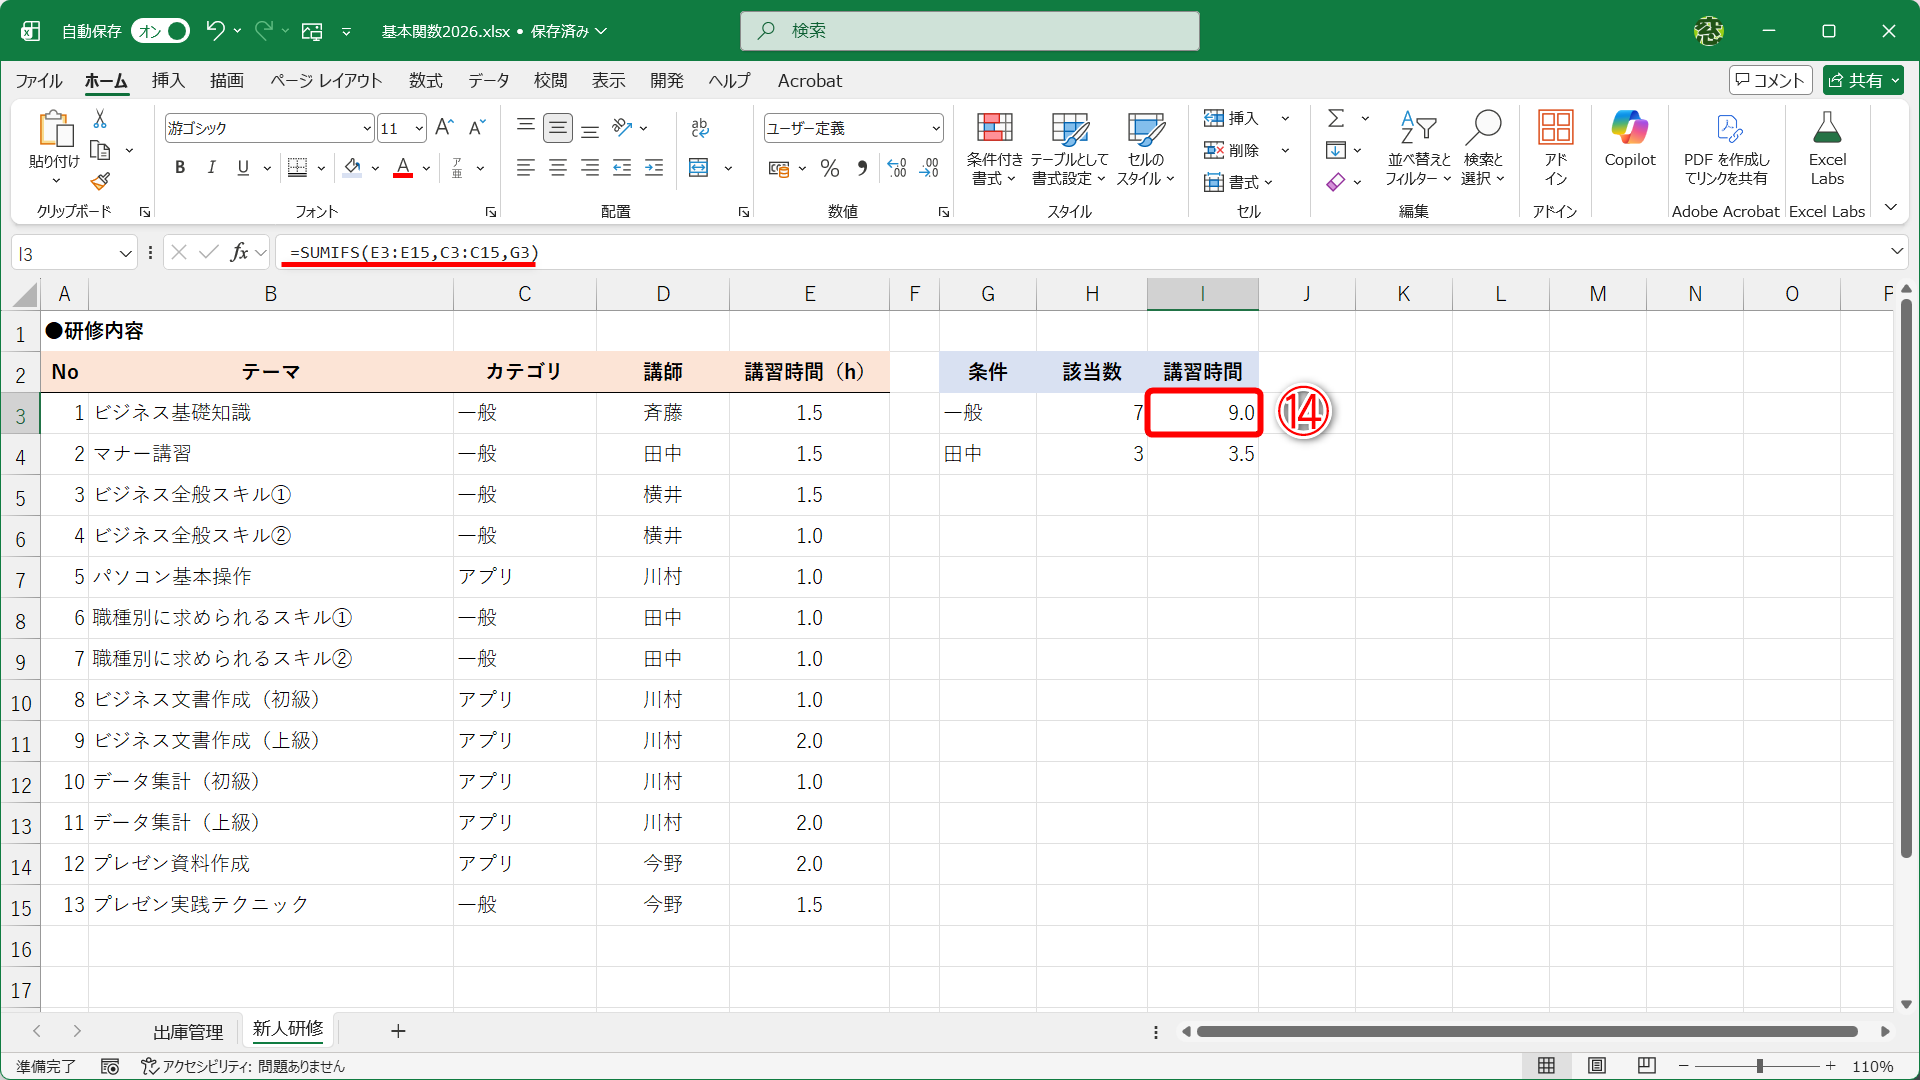
Task: Click the percent style icon
Action: (x=829, y=168)
